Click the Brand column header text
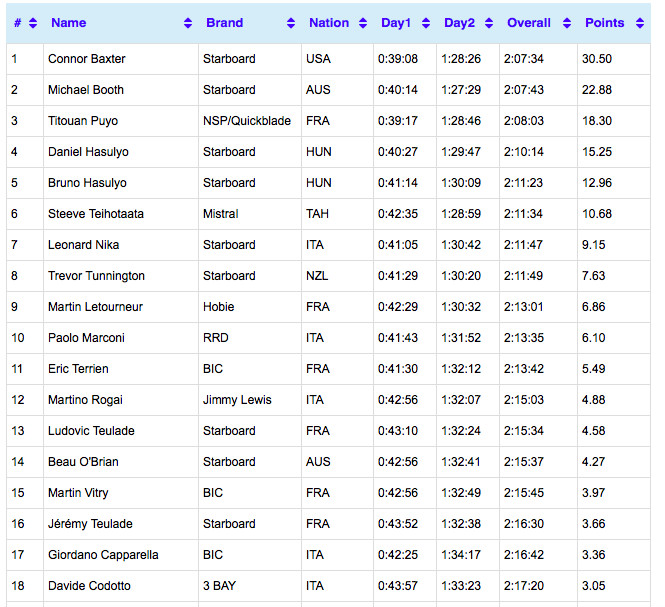 [225, 23]
